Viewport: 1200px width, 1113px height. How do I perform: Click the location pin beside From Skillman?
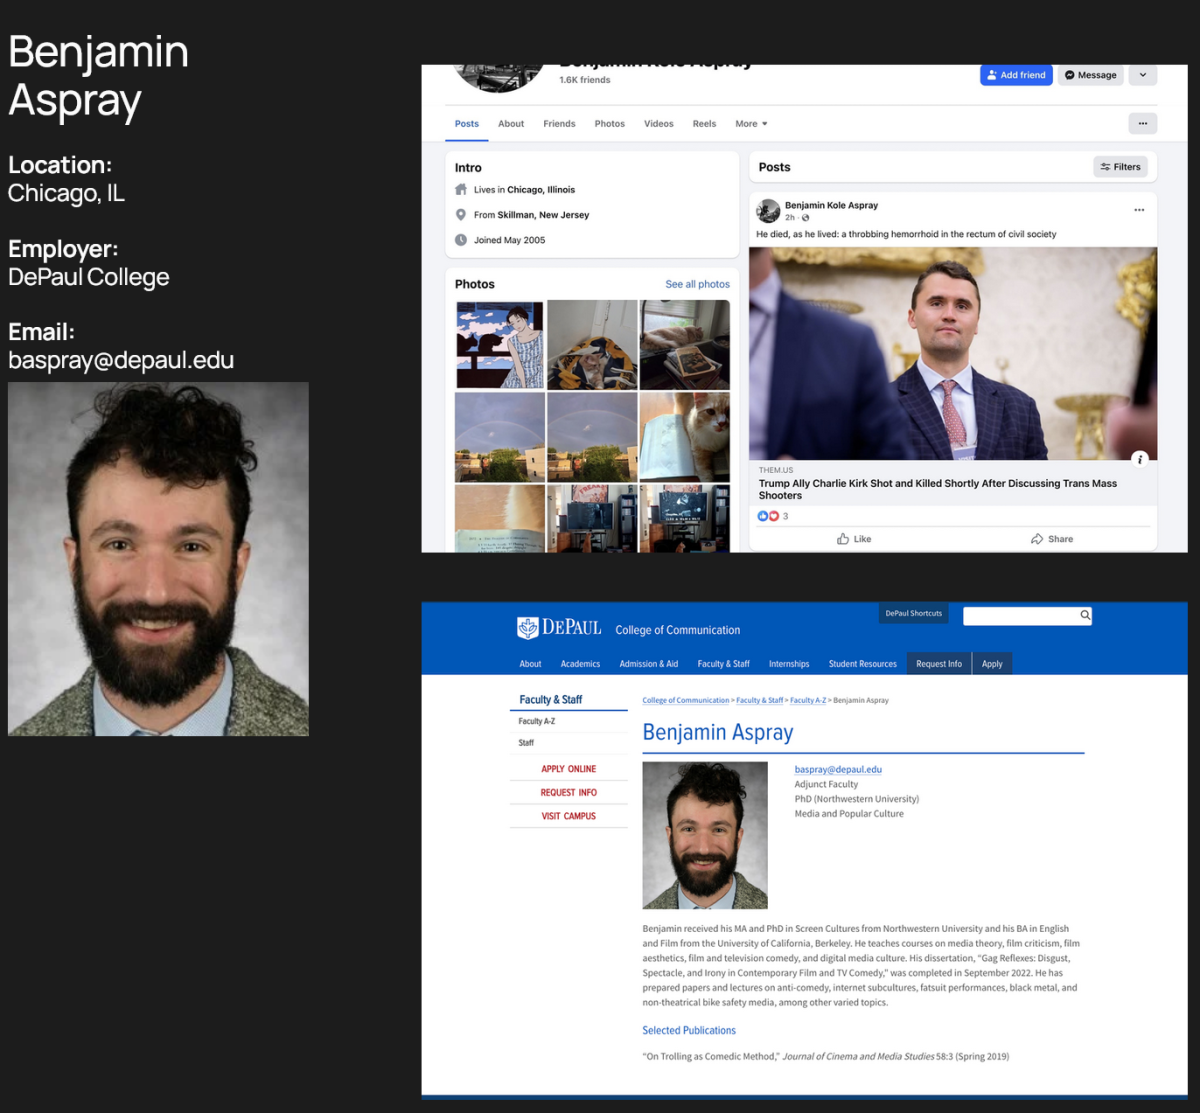coord(461,215)
